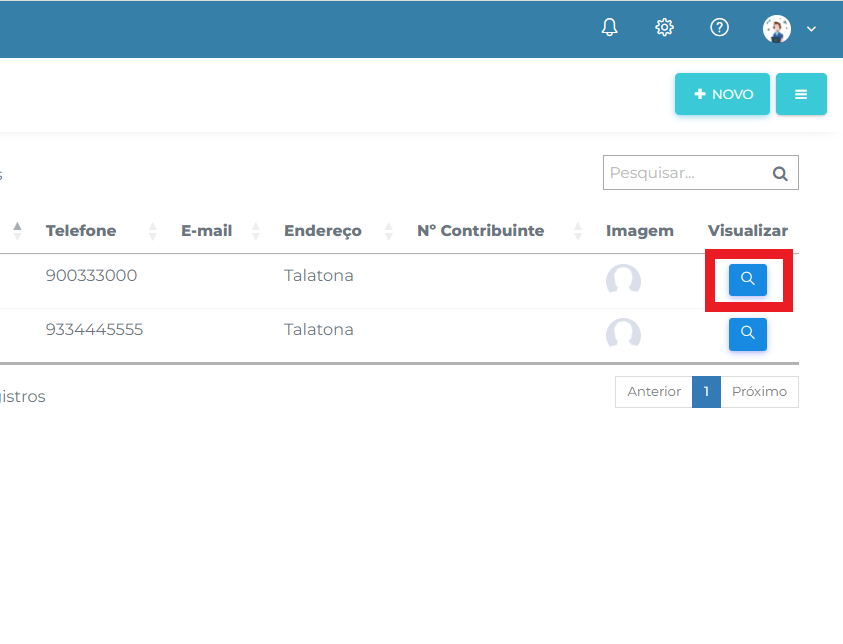Select the phone number 9334445555
This screenshot has height=644, width=843.
click(x=94, y=330)
